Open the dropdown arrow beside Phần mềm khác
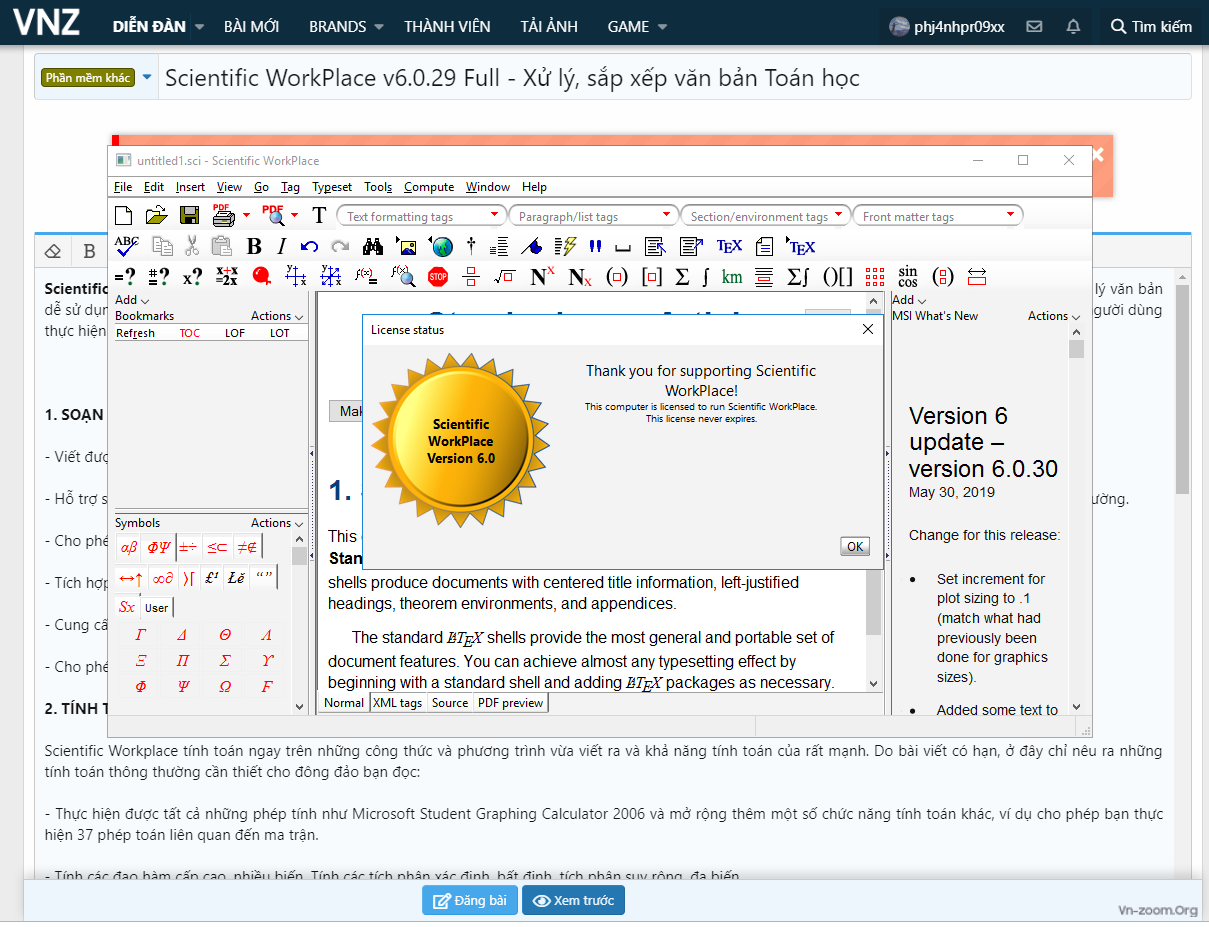Screen dimensions: 1209x927 147,77
